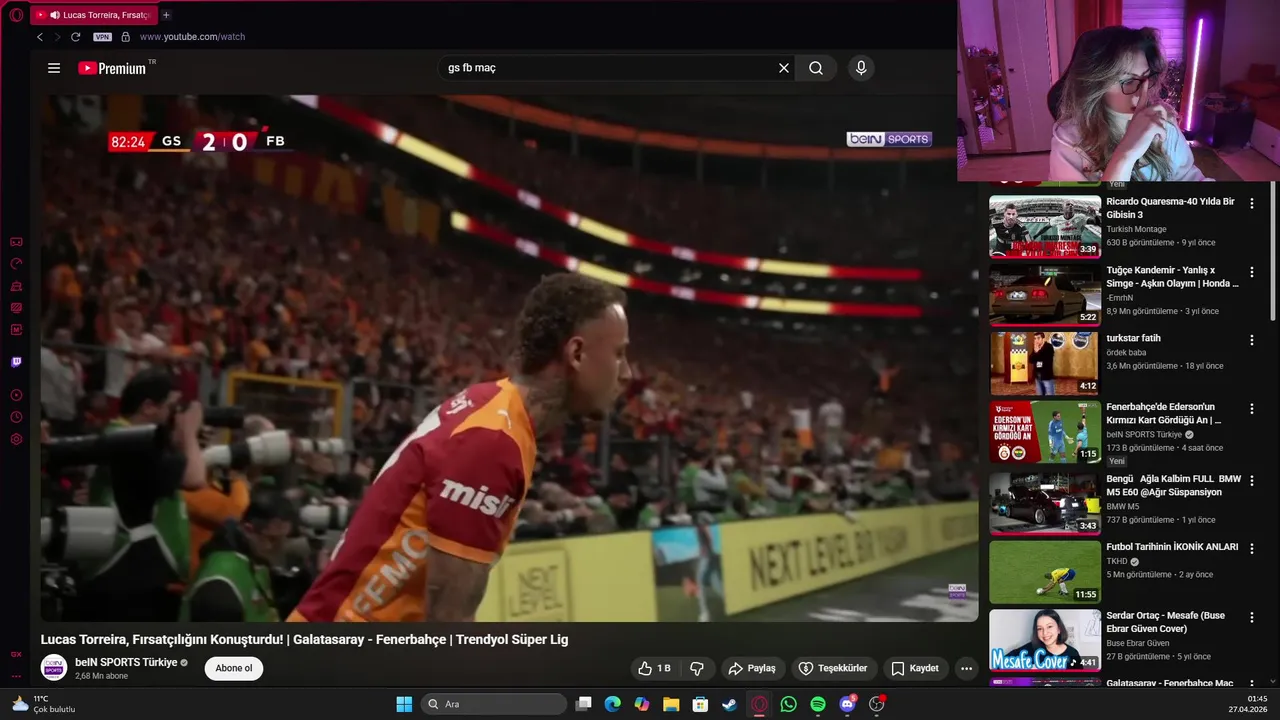Click the video player showing GS 2-0 FB
1280x720 pixels.
tap(509, 358)
